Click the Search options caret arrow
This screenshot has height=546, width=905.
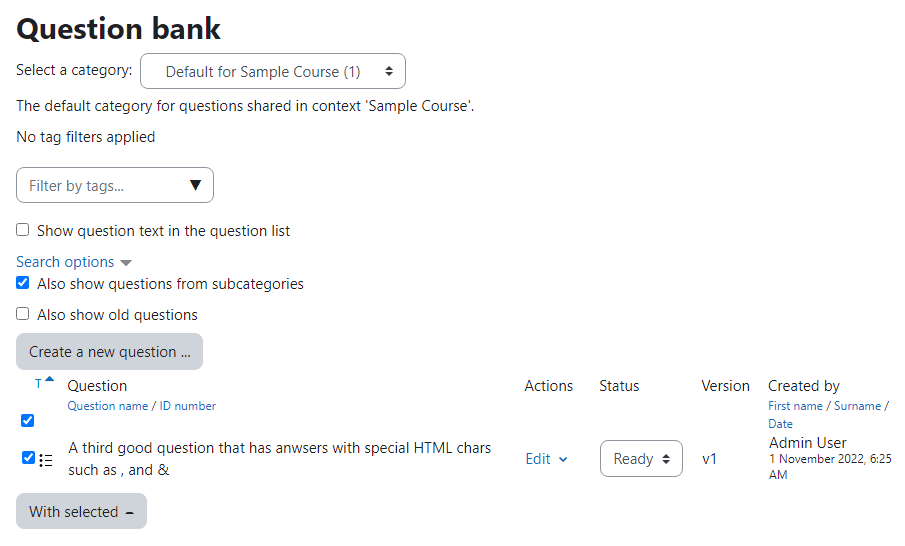tap(126, 263)
